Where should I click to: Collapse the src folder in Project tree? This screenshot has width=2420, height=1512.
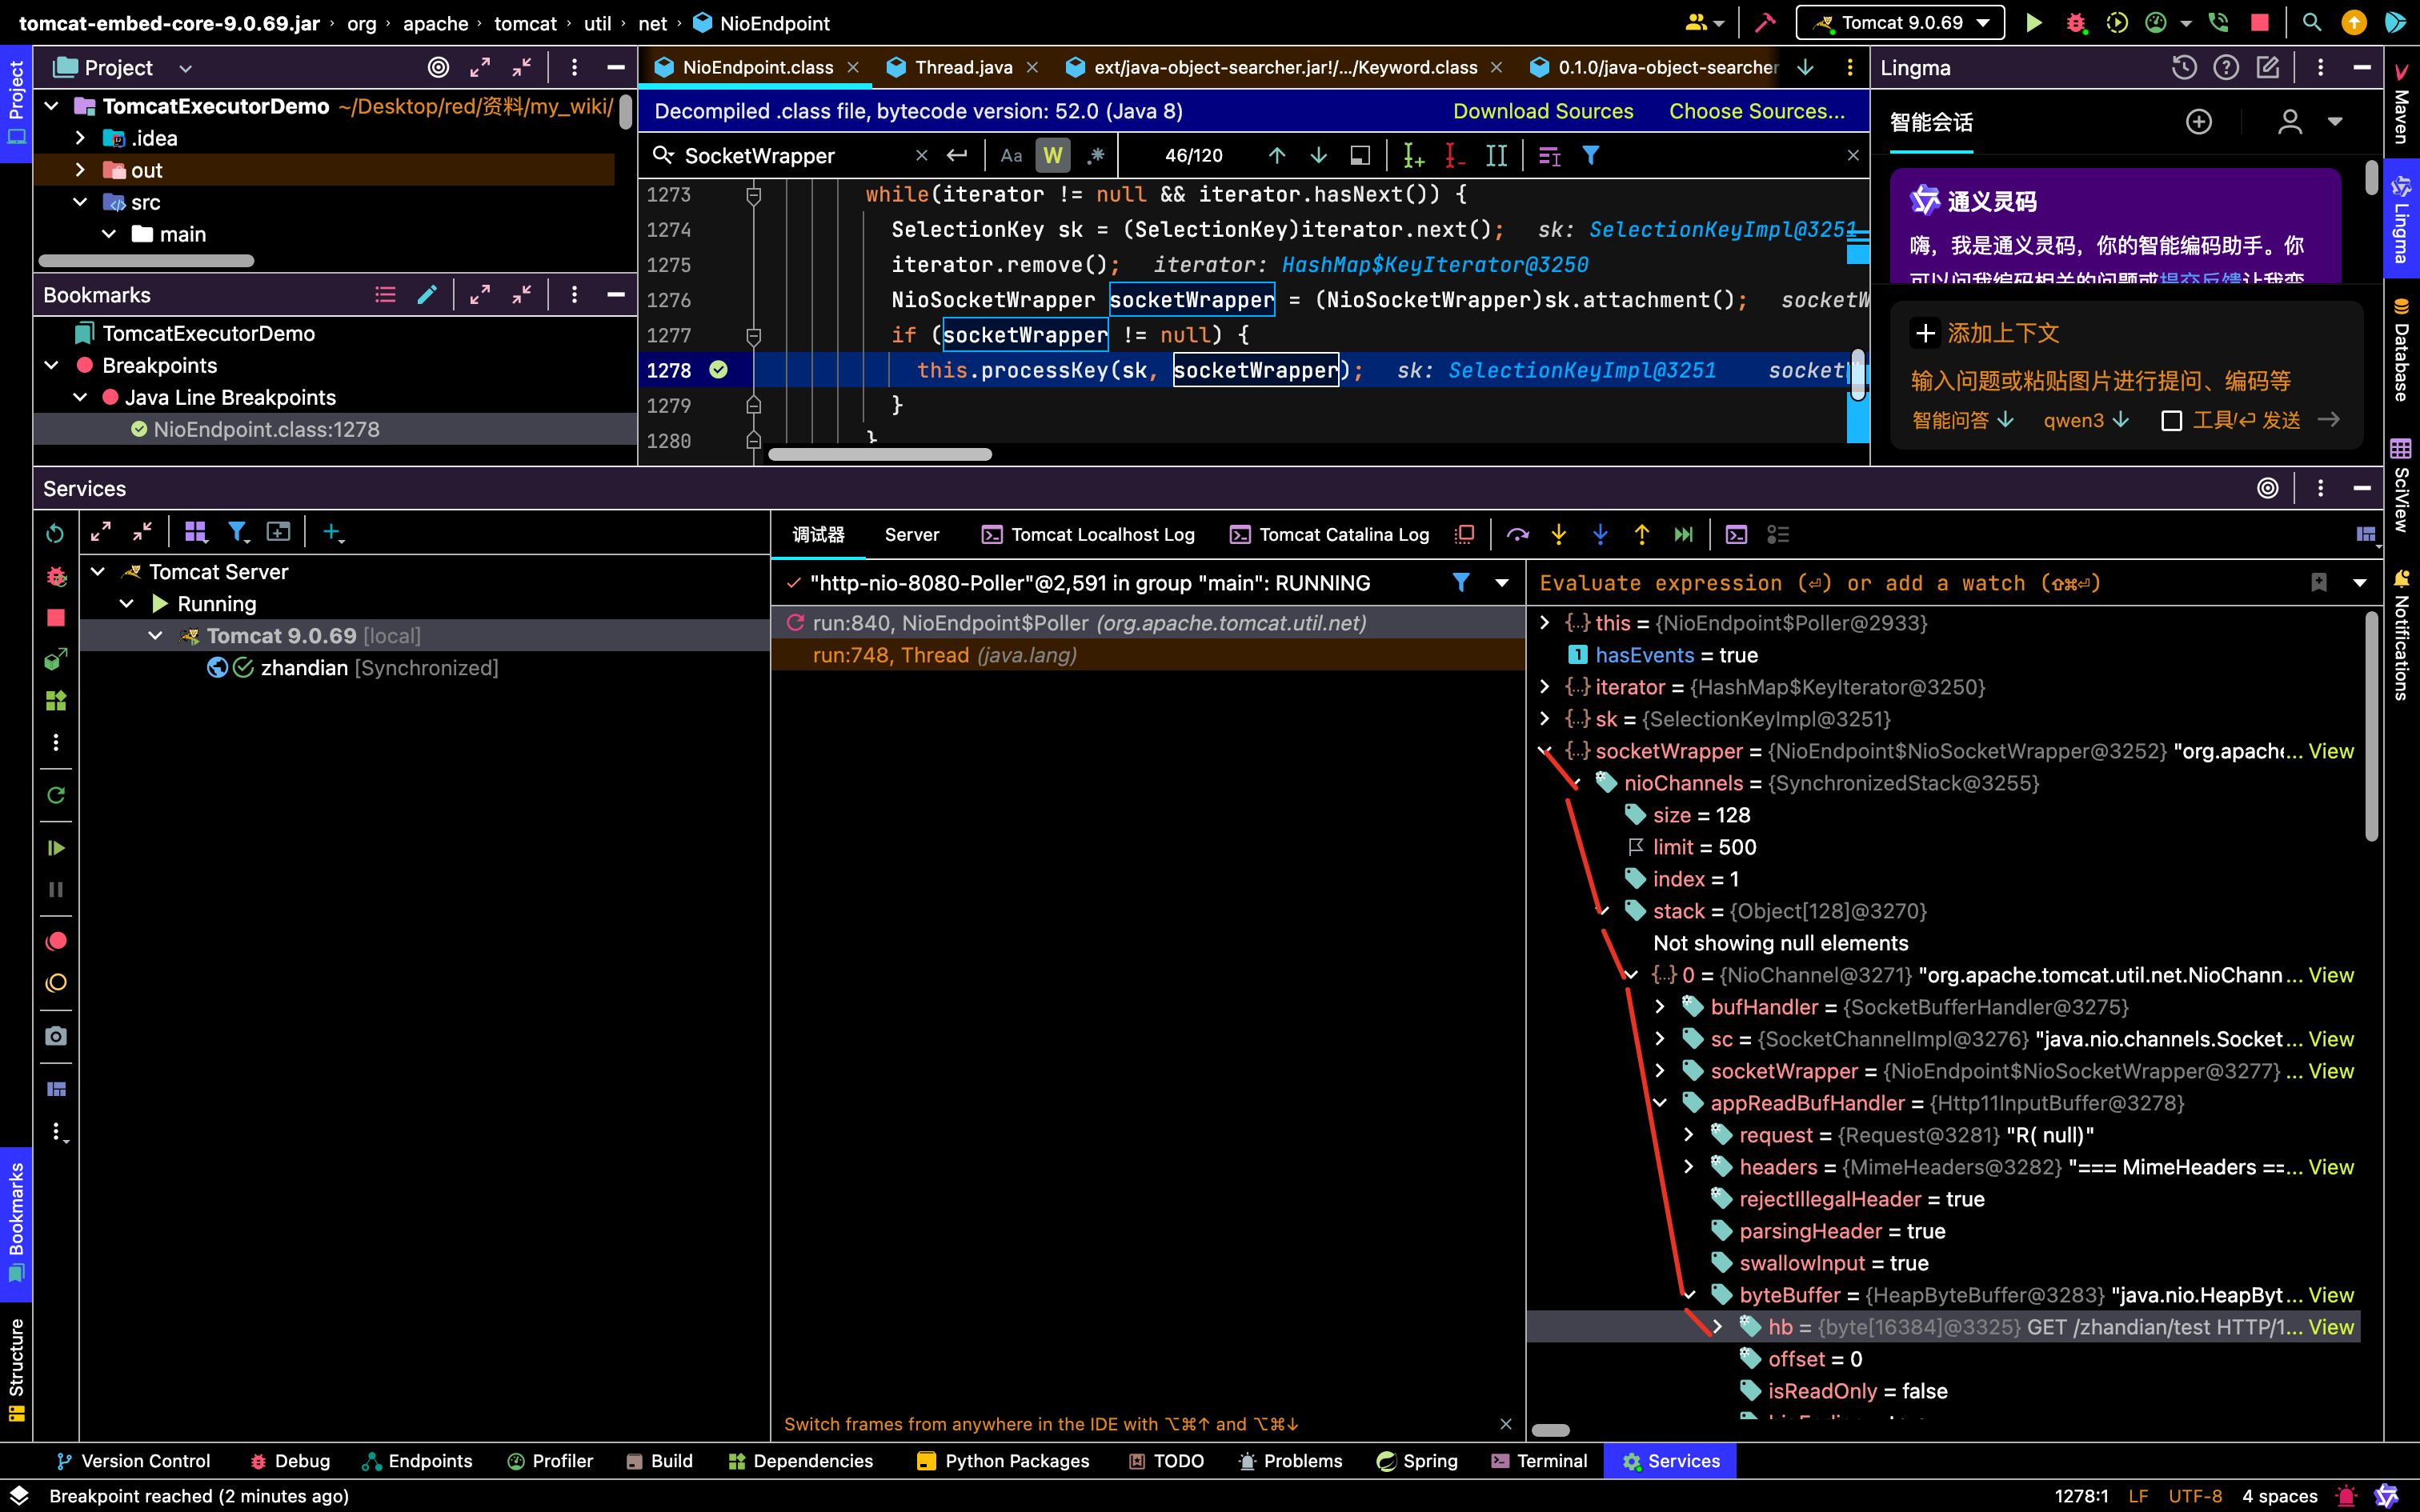point(80,202)
